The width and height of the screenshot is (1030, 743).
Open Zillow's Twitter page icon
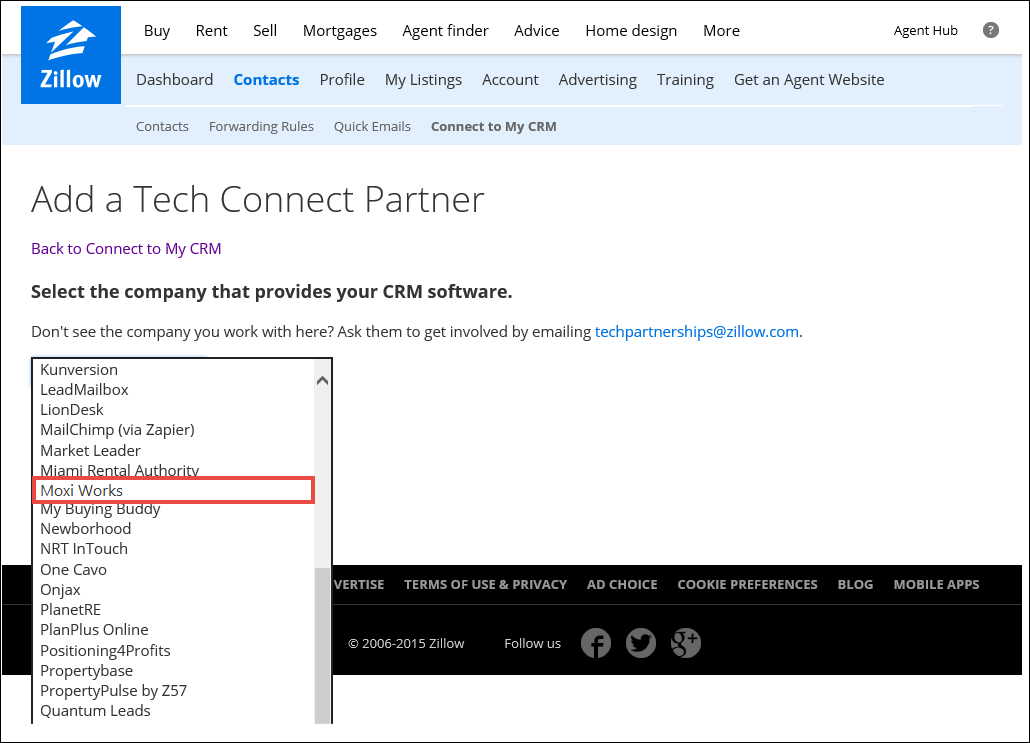(x=640, y=643)
